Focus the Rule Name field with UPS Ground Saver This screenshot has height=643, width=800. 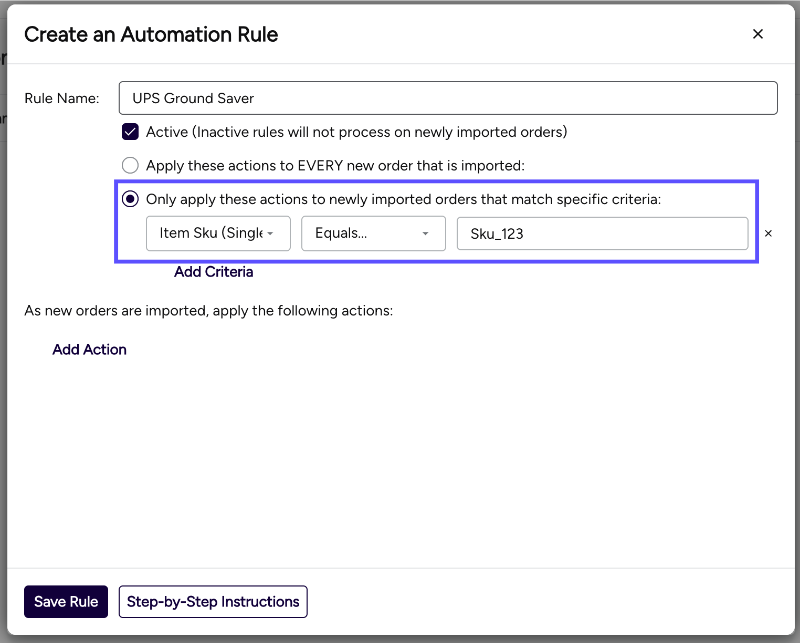[447, 98]
